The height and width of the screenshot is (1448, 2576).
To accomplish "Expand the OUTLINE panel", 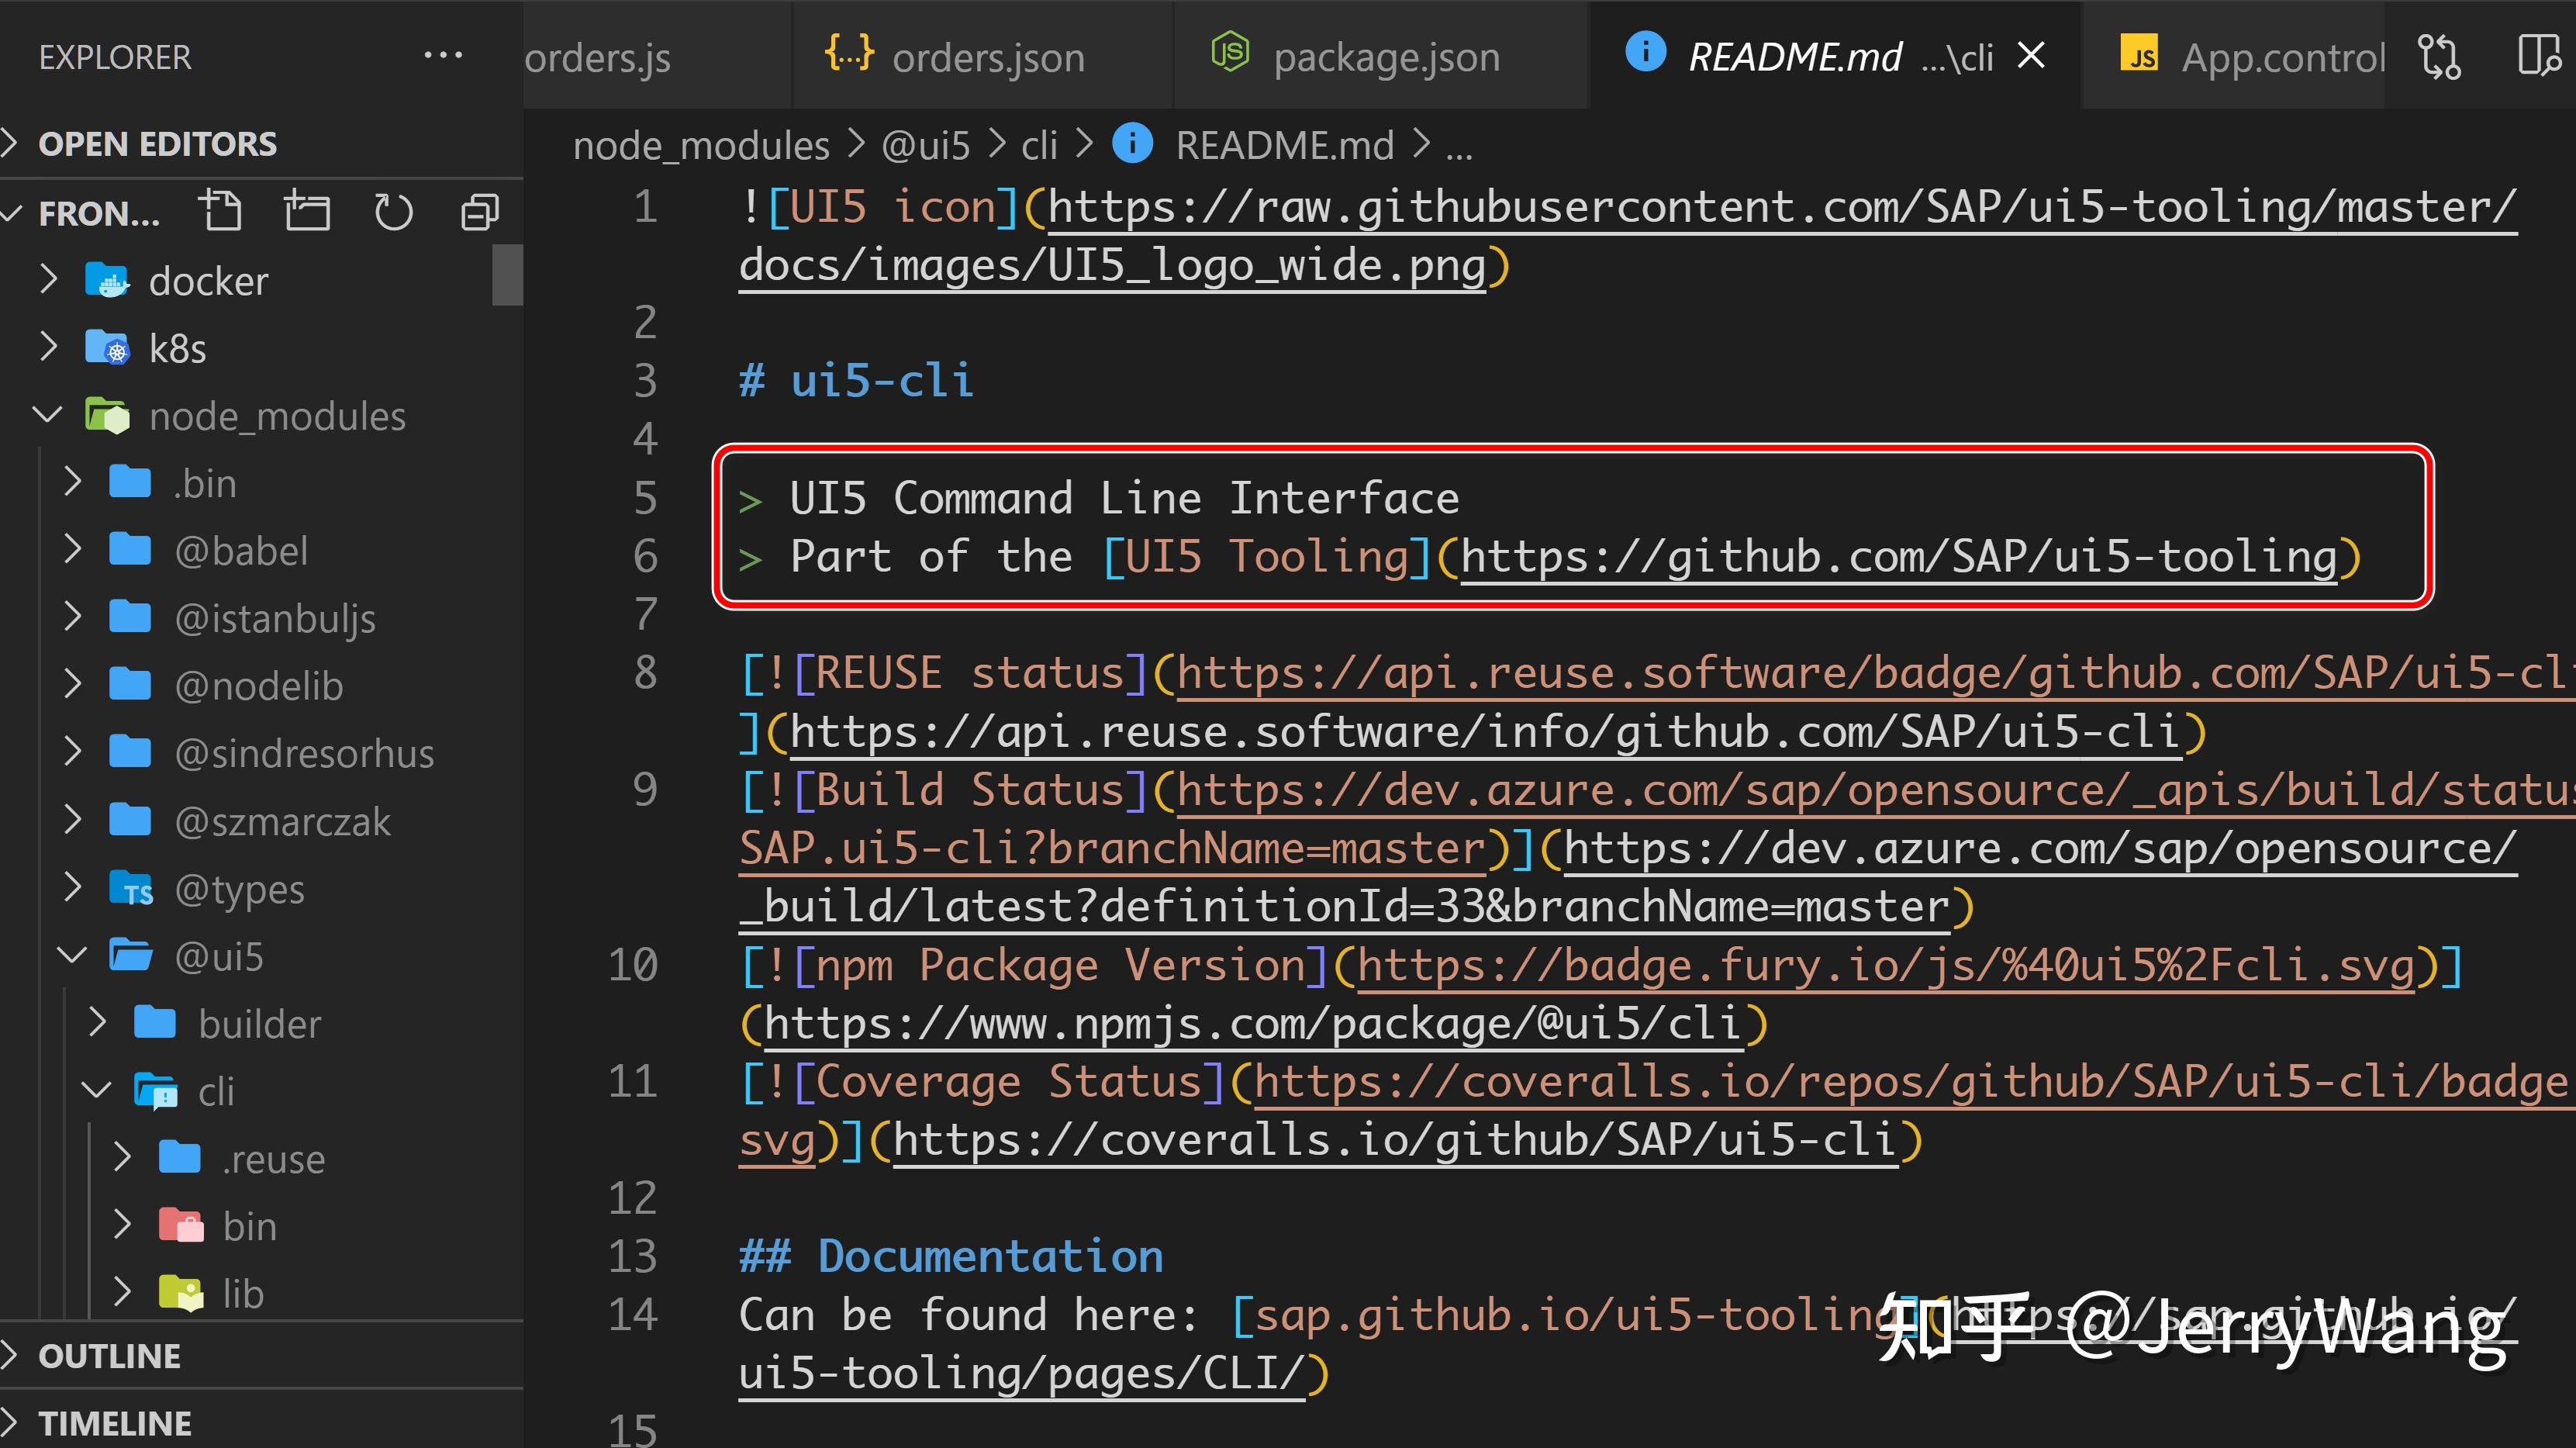I will [110, 1356].
